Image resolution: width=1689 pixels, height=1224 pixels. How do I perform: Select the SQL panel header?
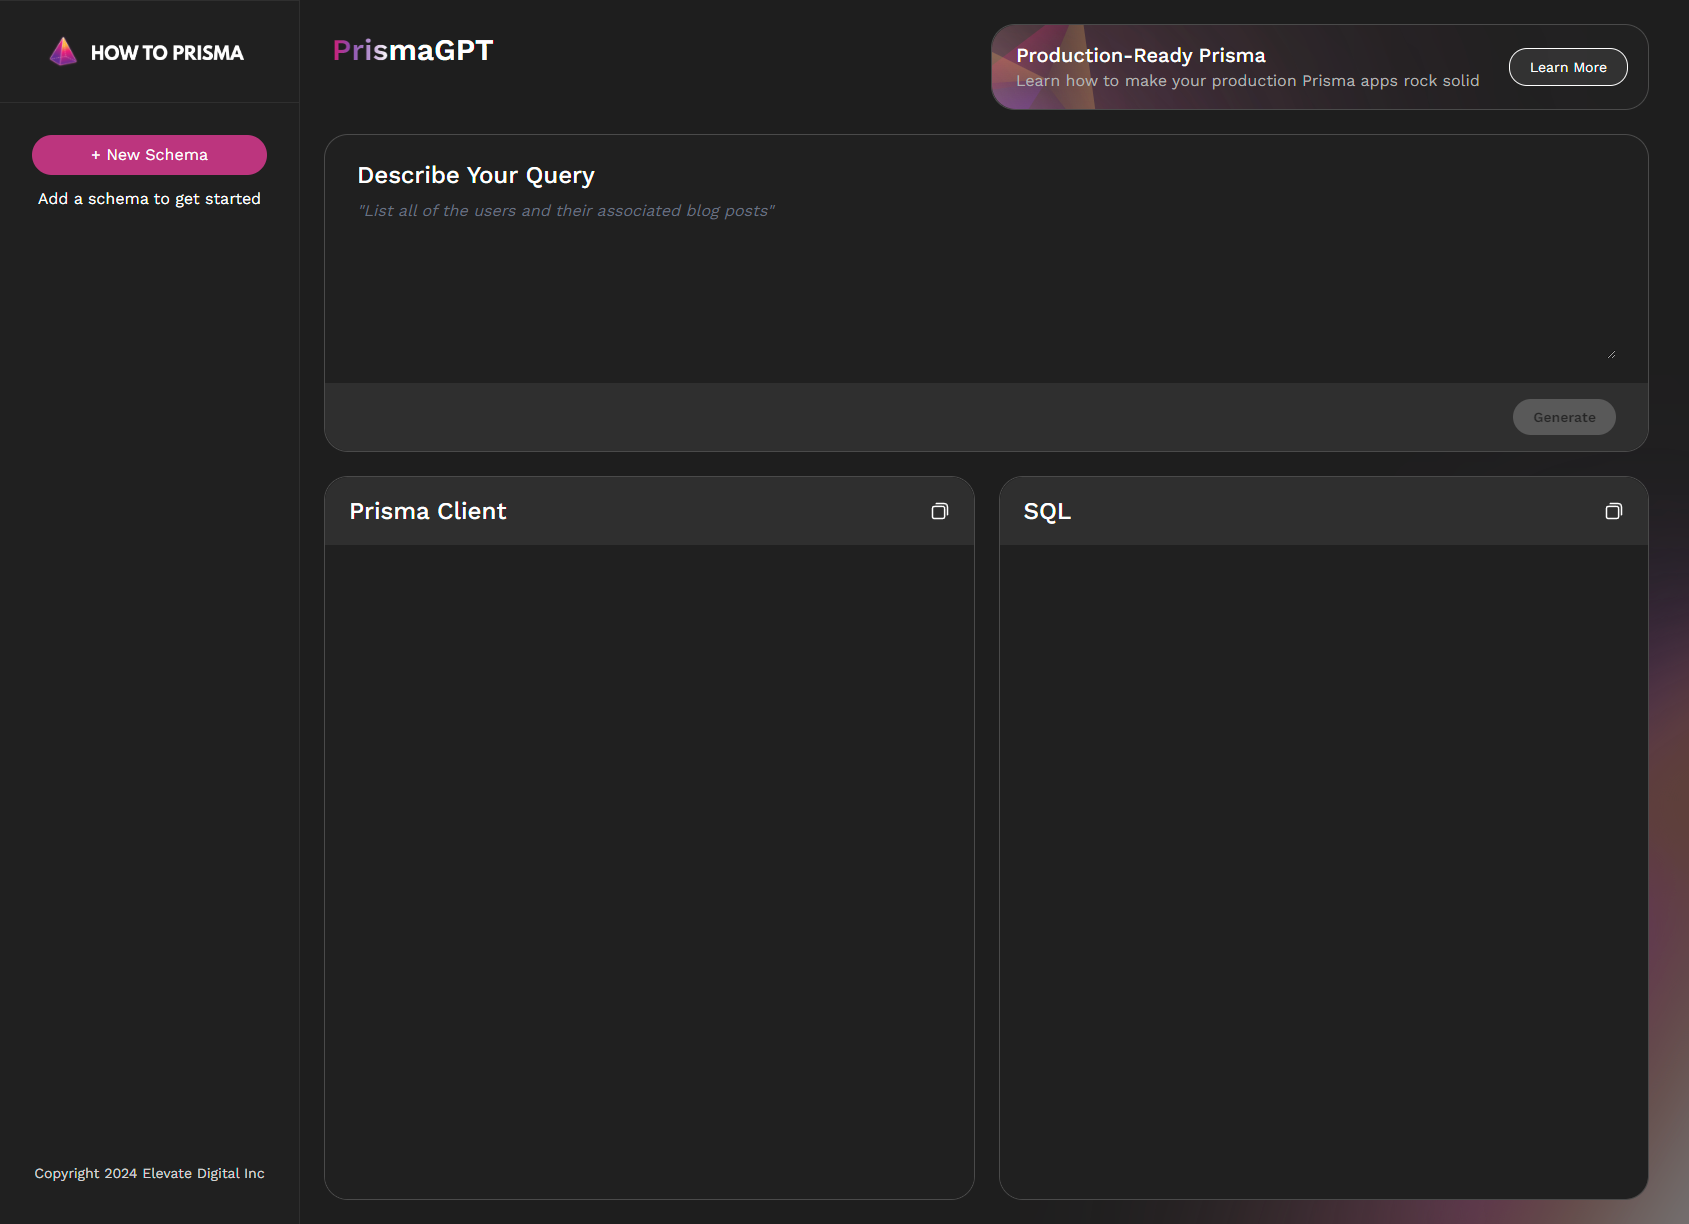click(1323, 511)
